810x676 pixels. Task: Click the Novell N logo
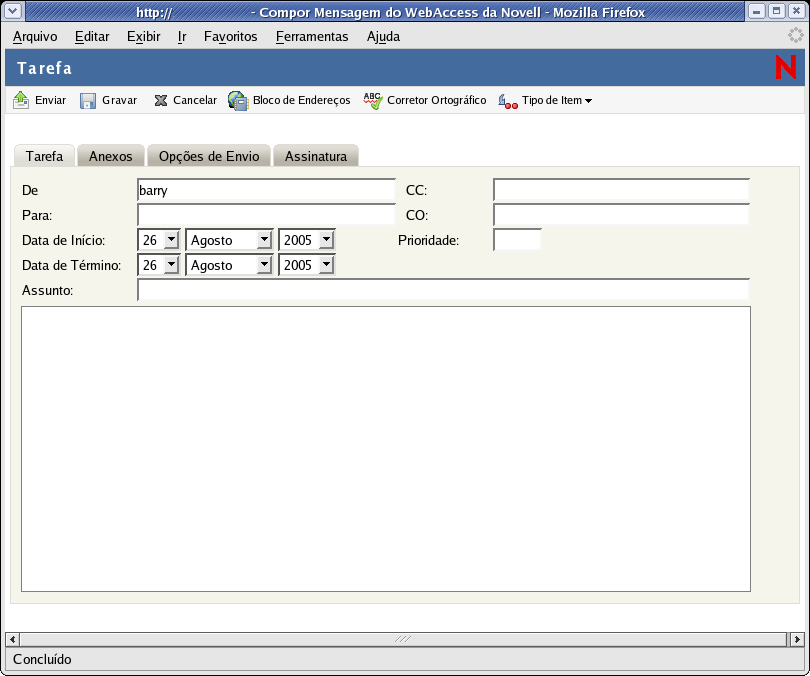(786, 68)
